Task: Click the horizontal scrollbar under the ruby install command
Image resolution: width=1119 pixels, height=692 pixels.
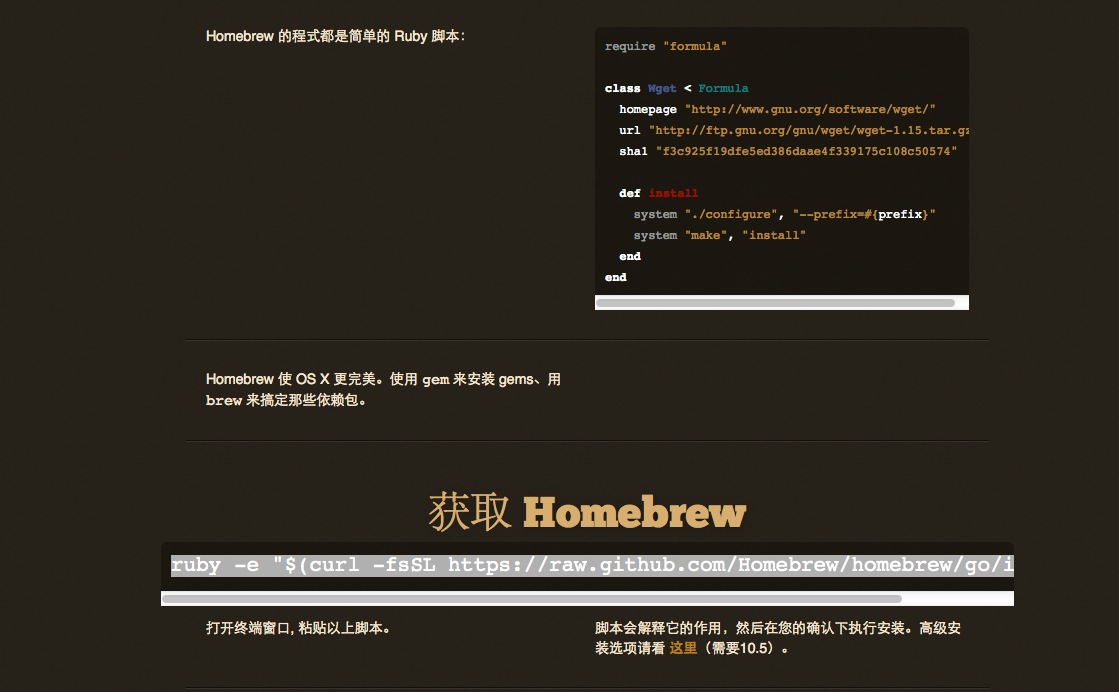Action: (532, 599)
